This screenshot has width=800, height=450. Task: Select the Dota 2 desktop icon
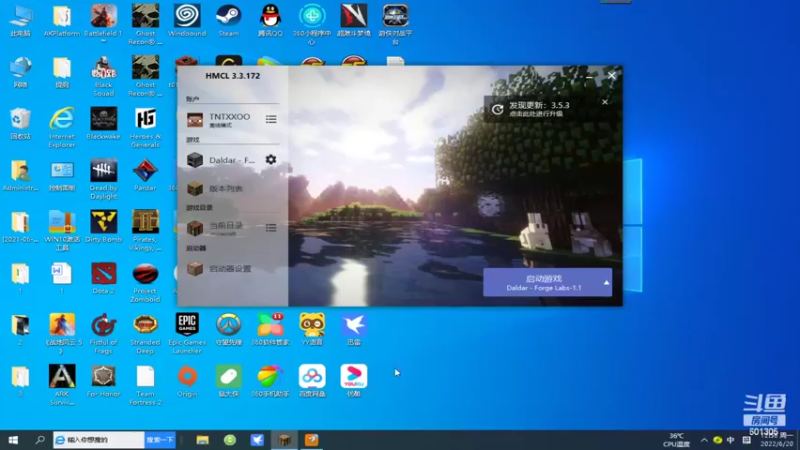(x=104, y=278)
